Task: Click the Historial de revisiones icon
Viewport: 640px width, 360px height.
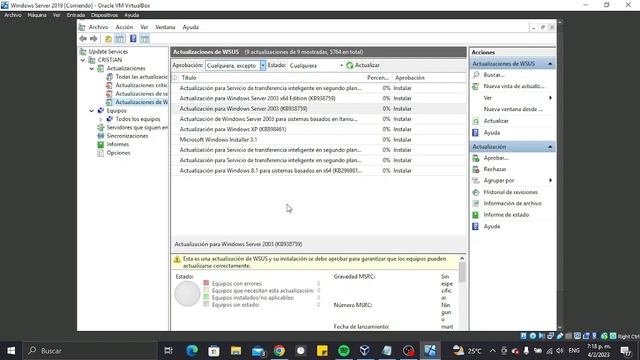Action: pyautogui.click(x=476, y=192)
